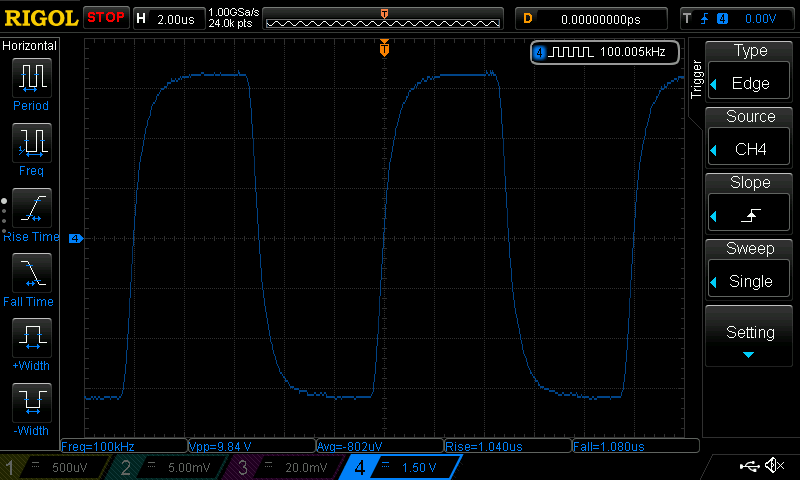Image resolution: width=800 pixels, height=480 pixels.
Task: Toggle the muted speaker icon
Action: [774, 465]
